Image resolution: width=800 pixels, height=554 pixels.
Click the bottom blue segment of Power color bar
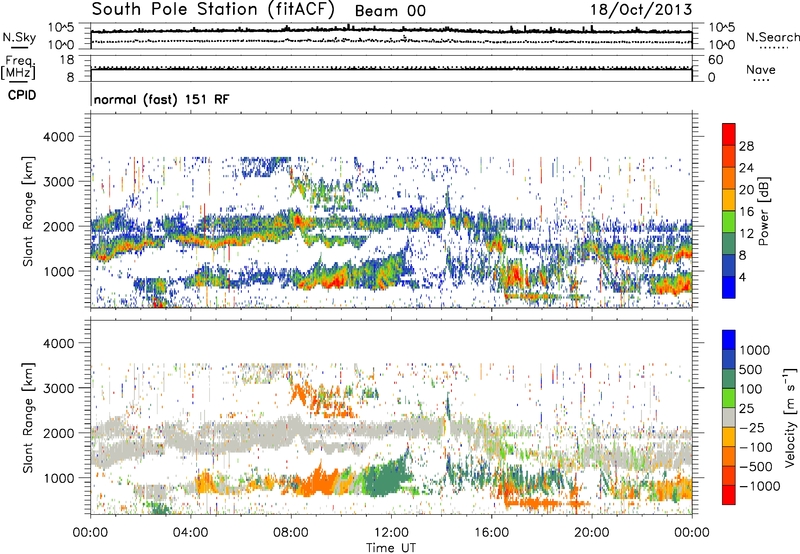729,287
